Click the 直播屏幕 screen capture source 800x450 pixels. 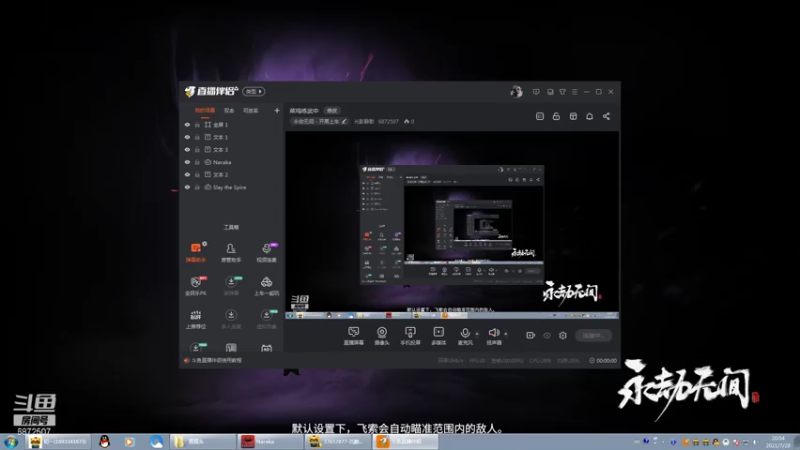(x=353, y=336)
